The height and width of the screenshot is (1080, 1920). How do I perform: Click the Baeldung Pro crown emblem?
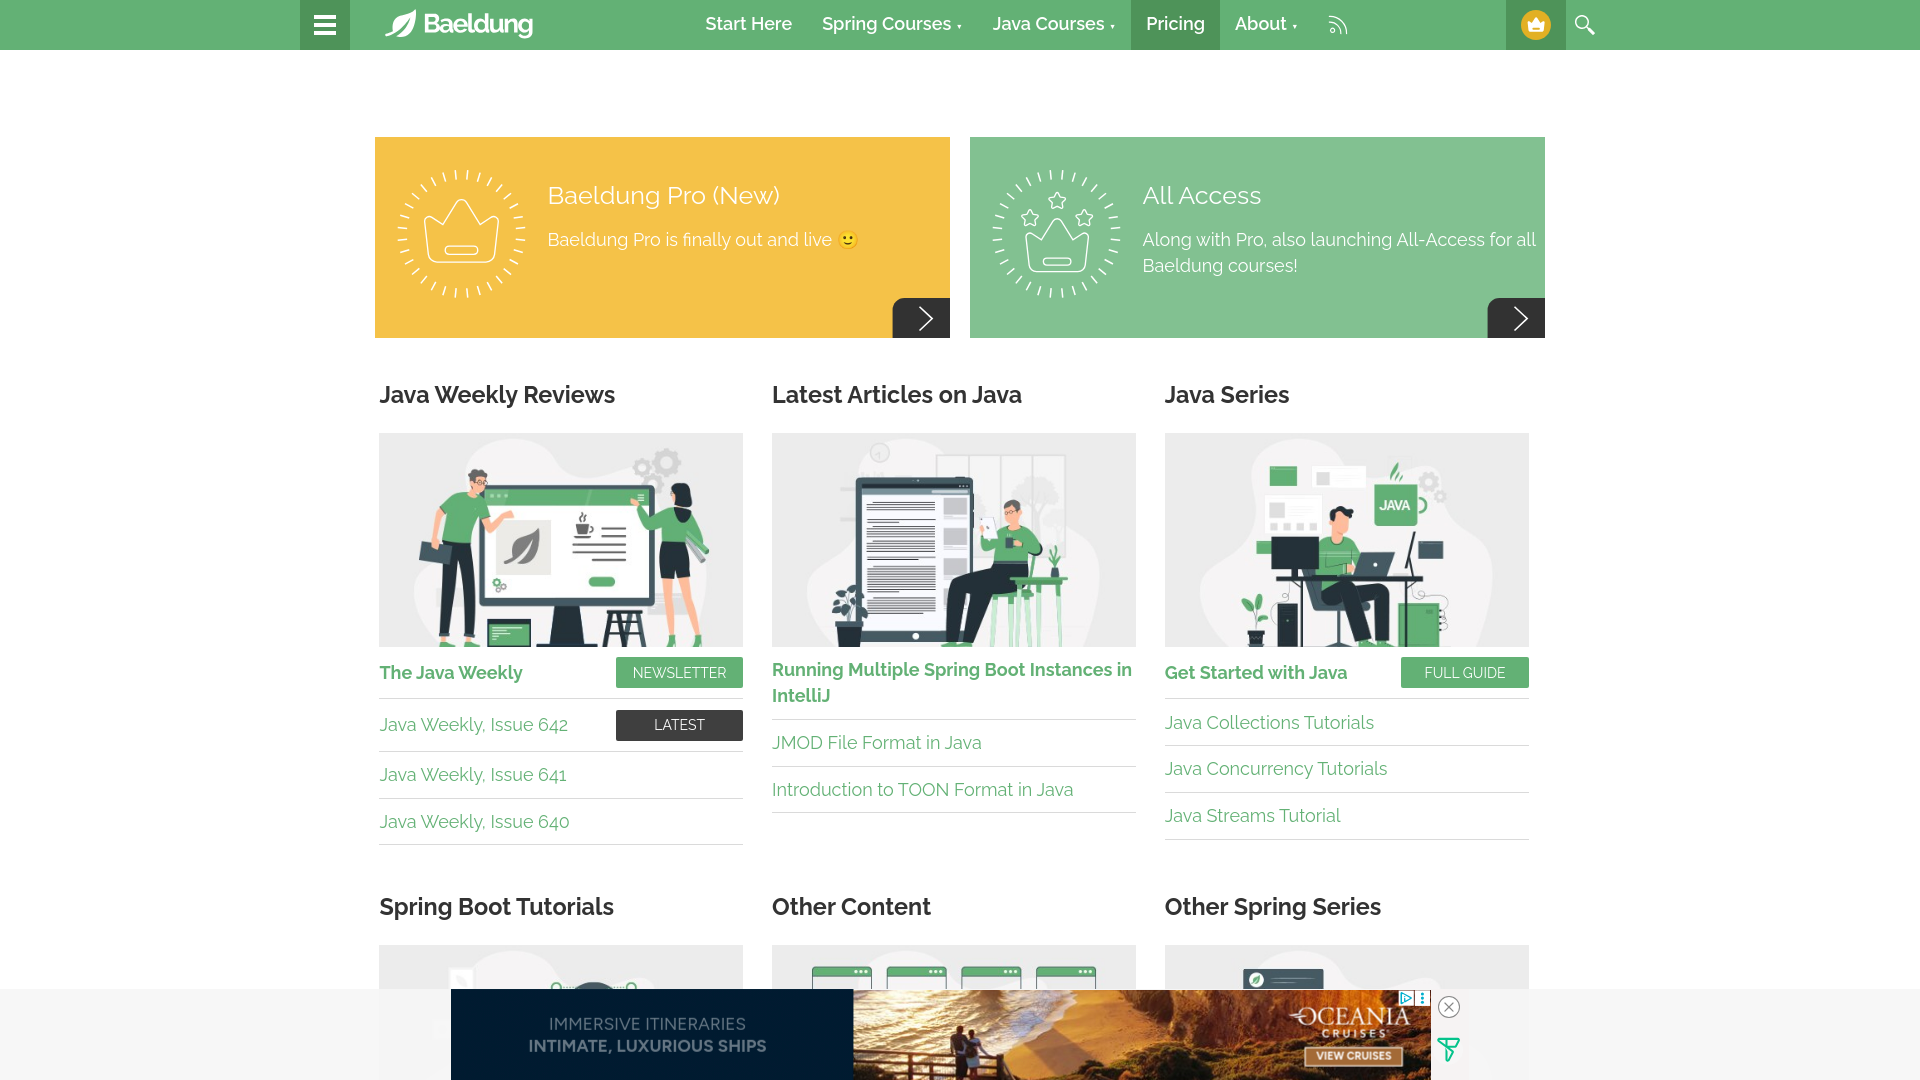coord(461,234)
